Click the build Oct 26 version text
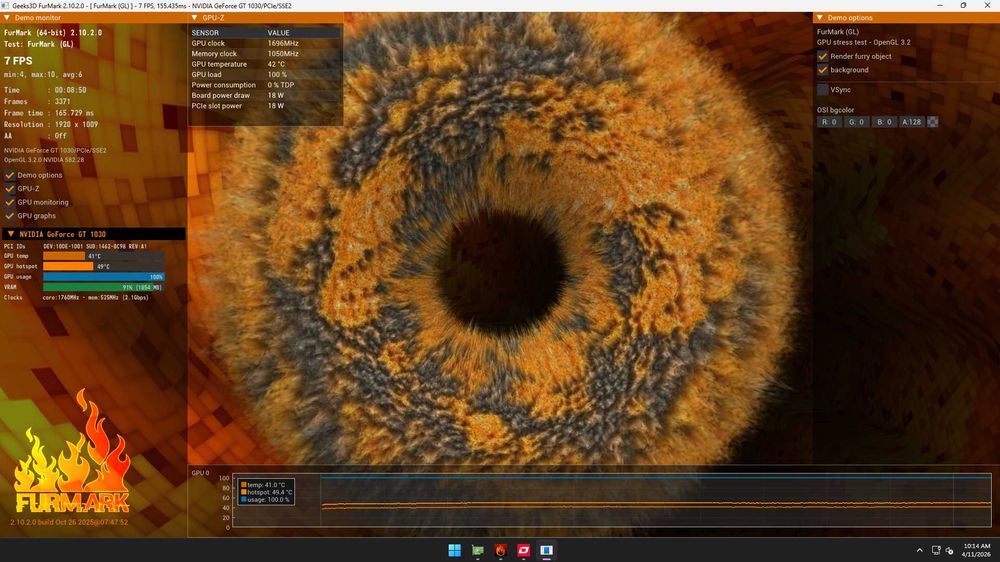1000x562 pixels. (69, 522)
